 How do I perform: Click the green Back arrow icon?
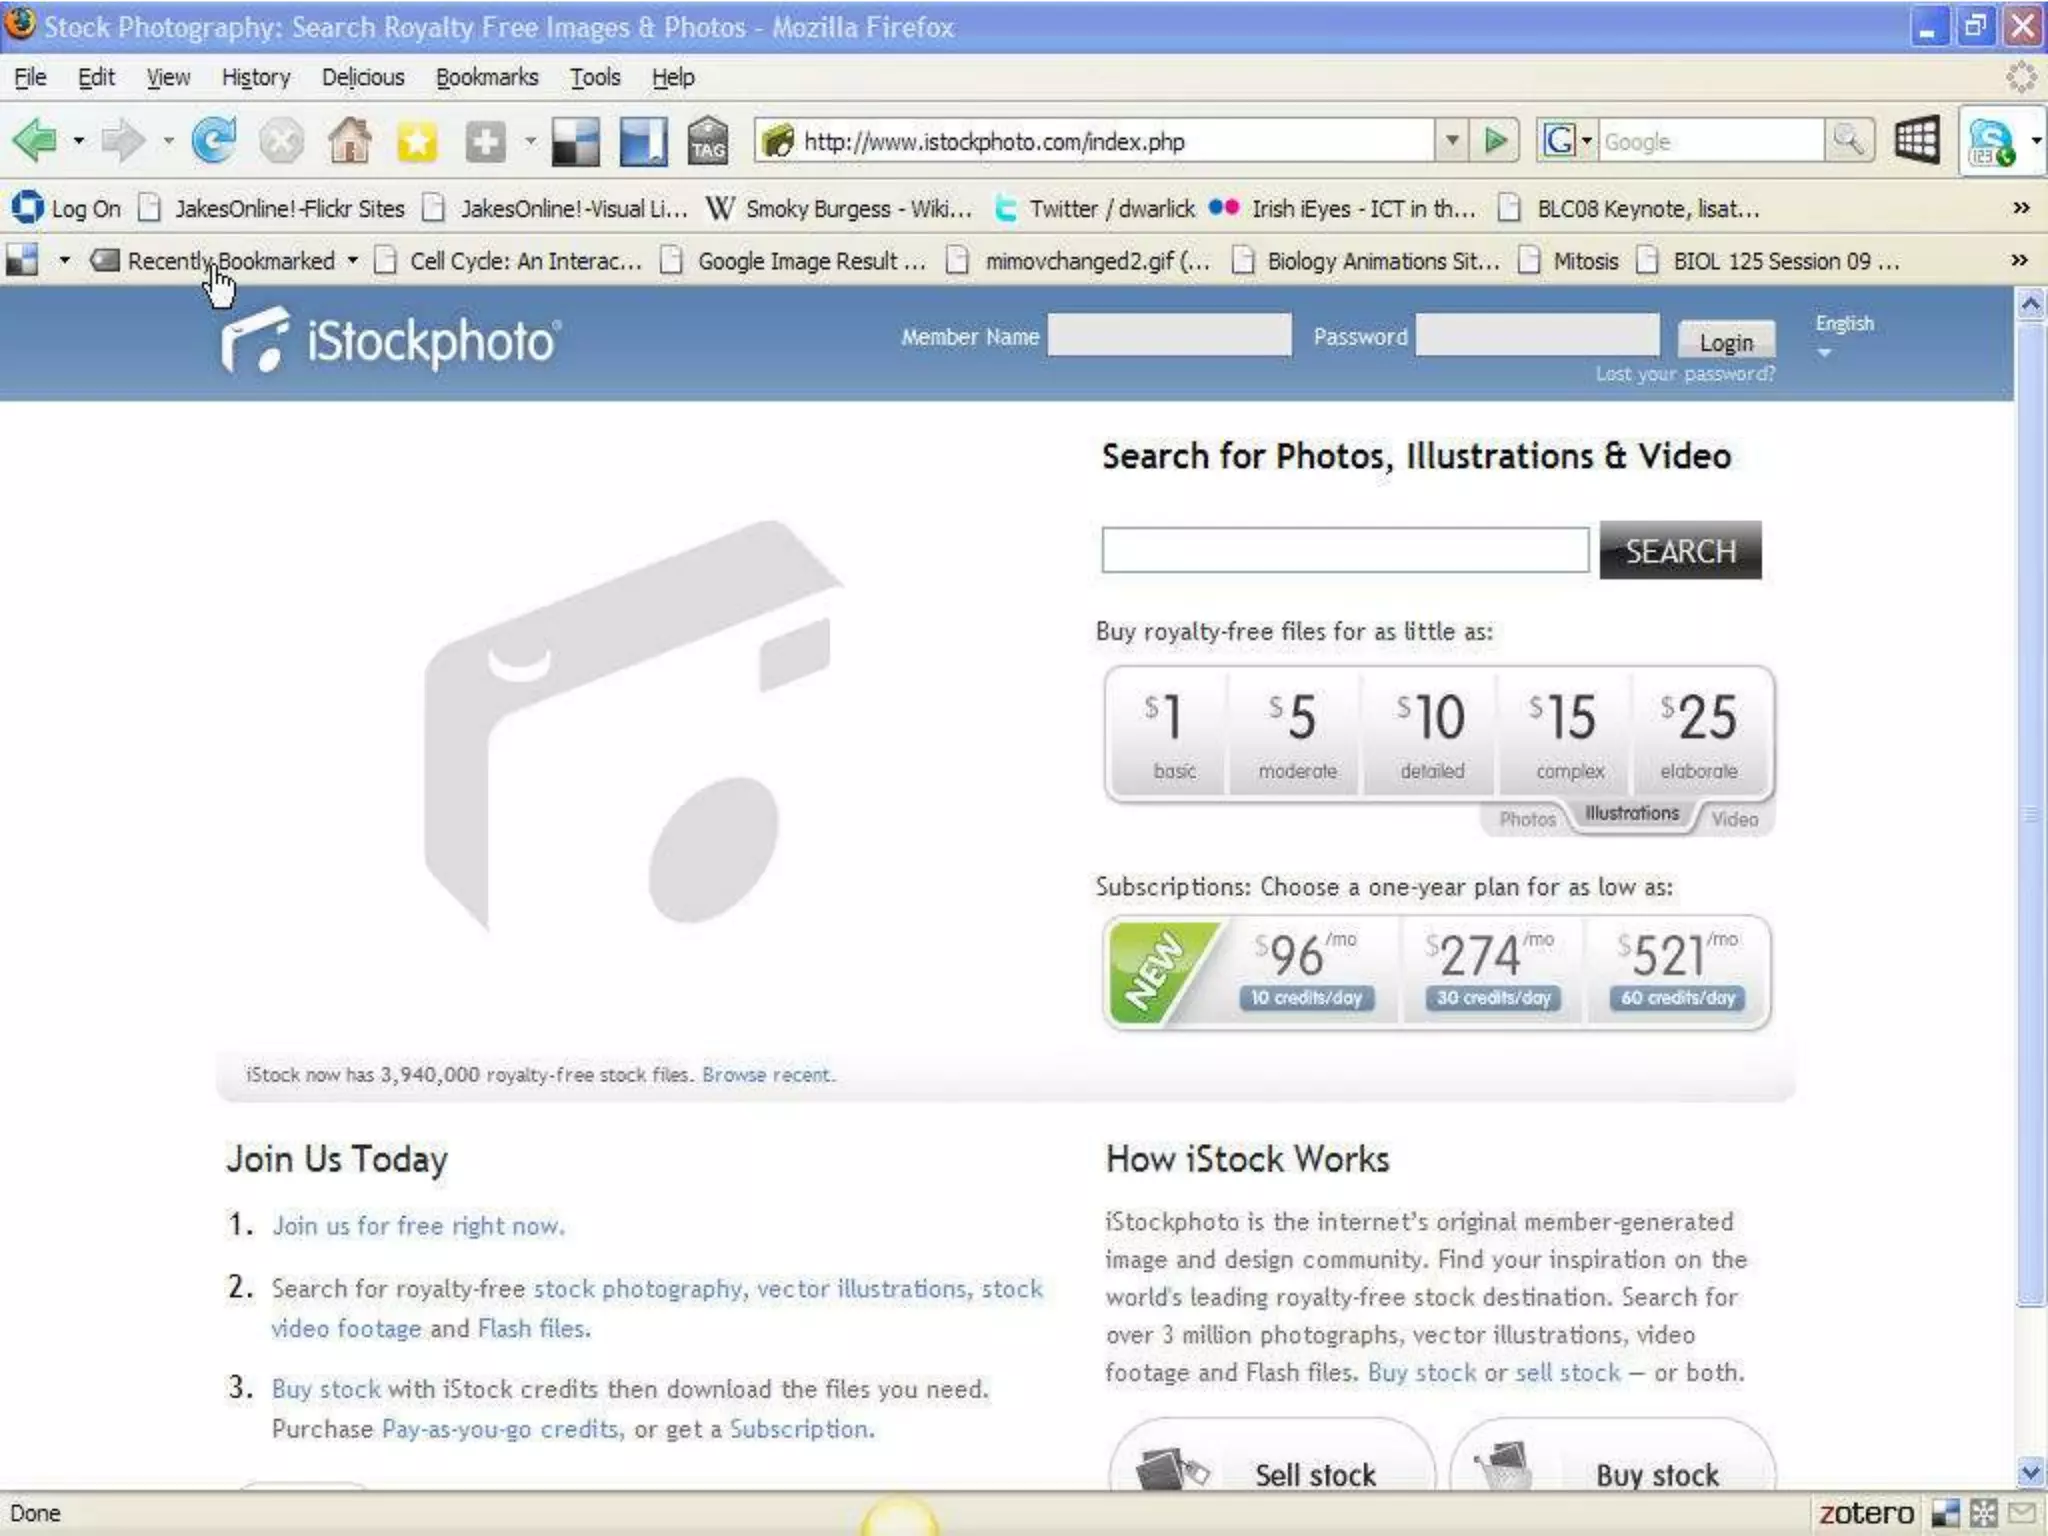point(35,140)
